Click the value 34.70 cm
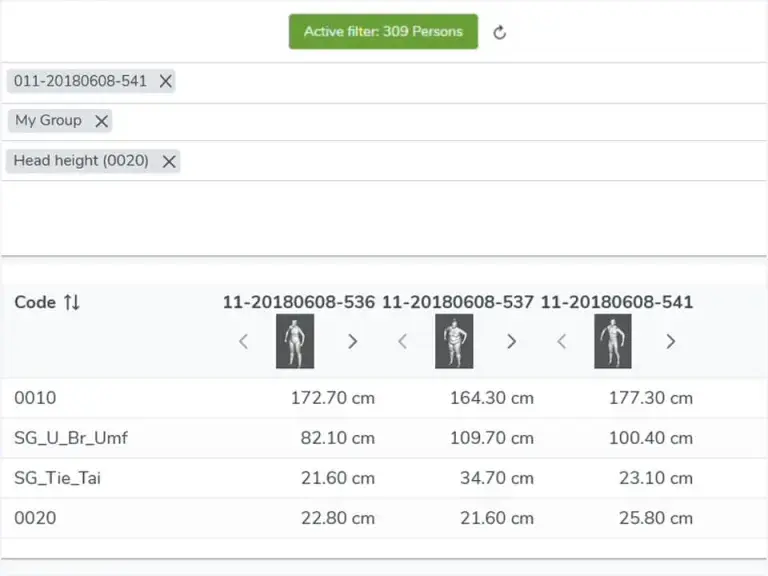 coord(497,478)
